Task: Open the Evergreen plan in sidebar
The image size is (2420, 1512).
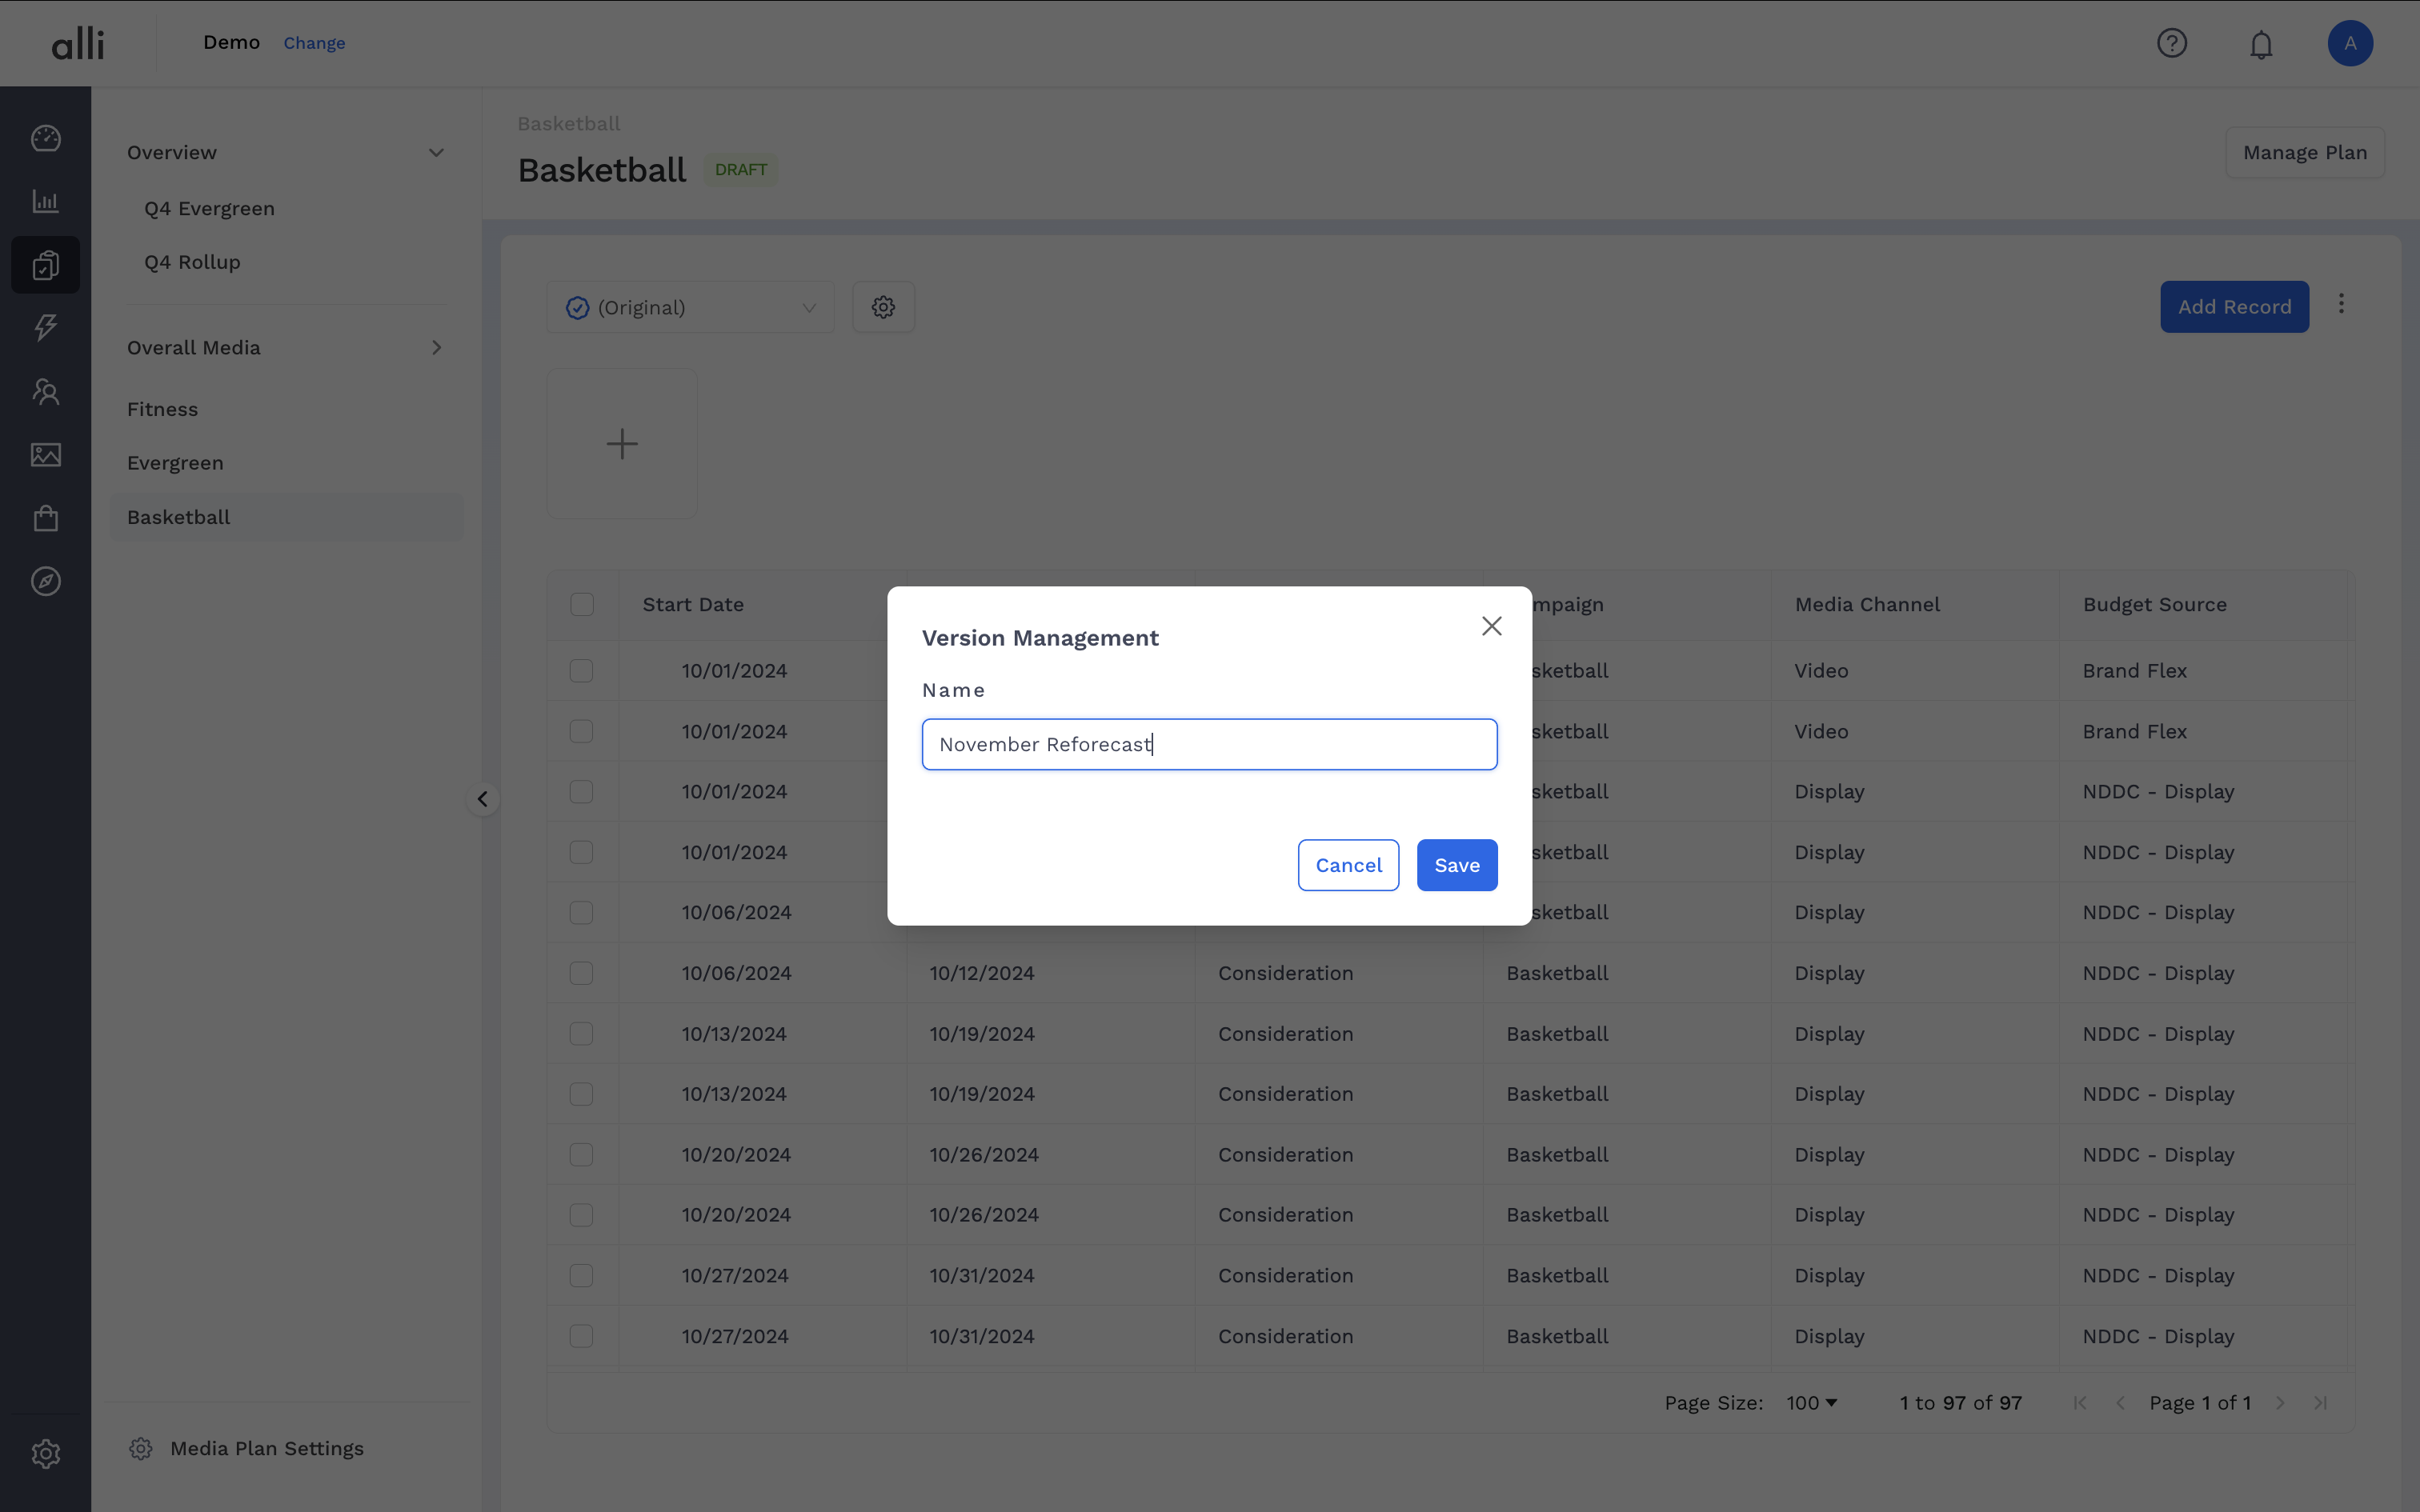Action: (x=175, y=463)
